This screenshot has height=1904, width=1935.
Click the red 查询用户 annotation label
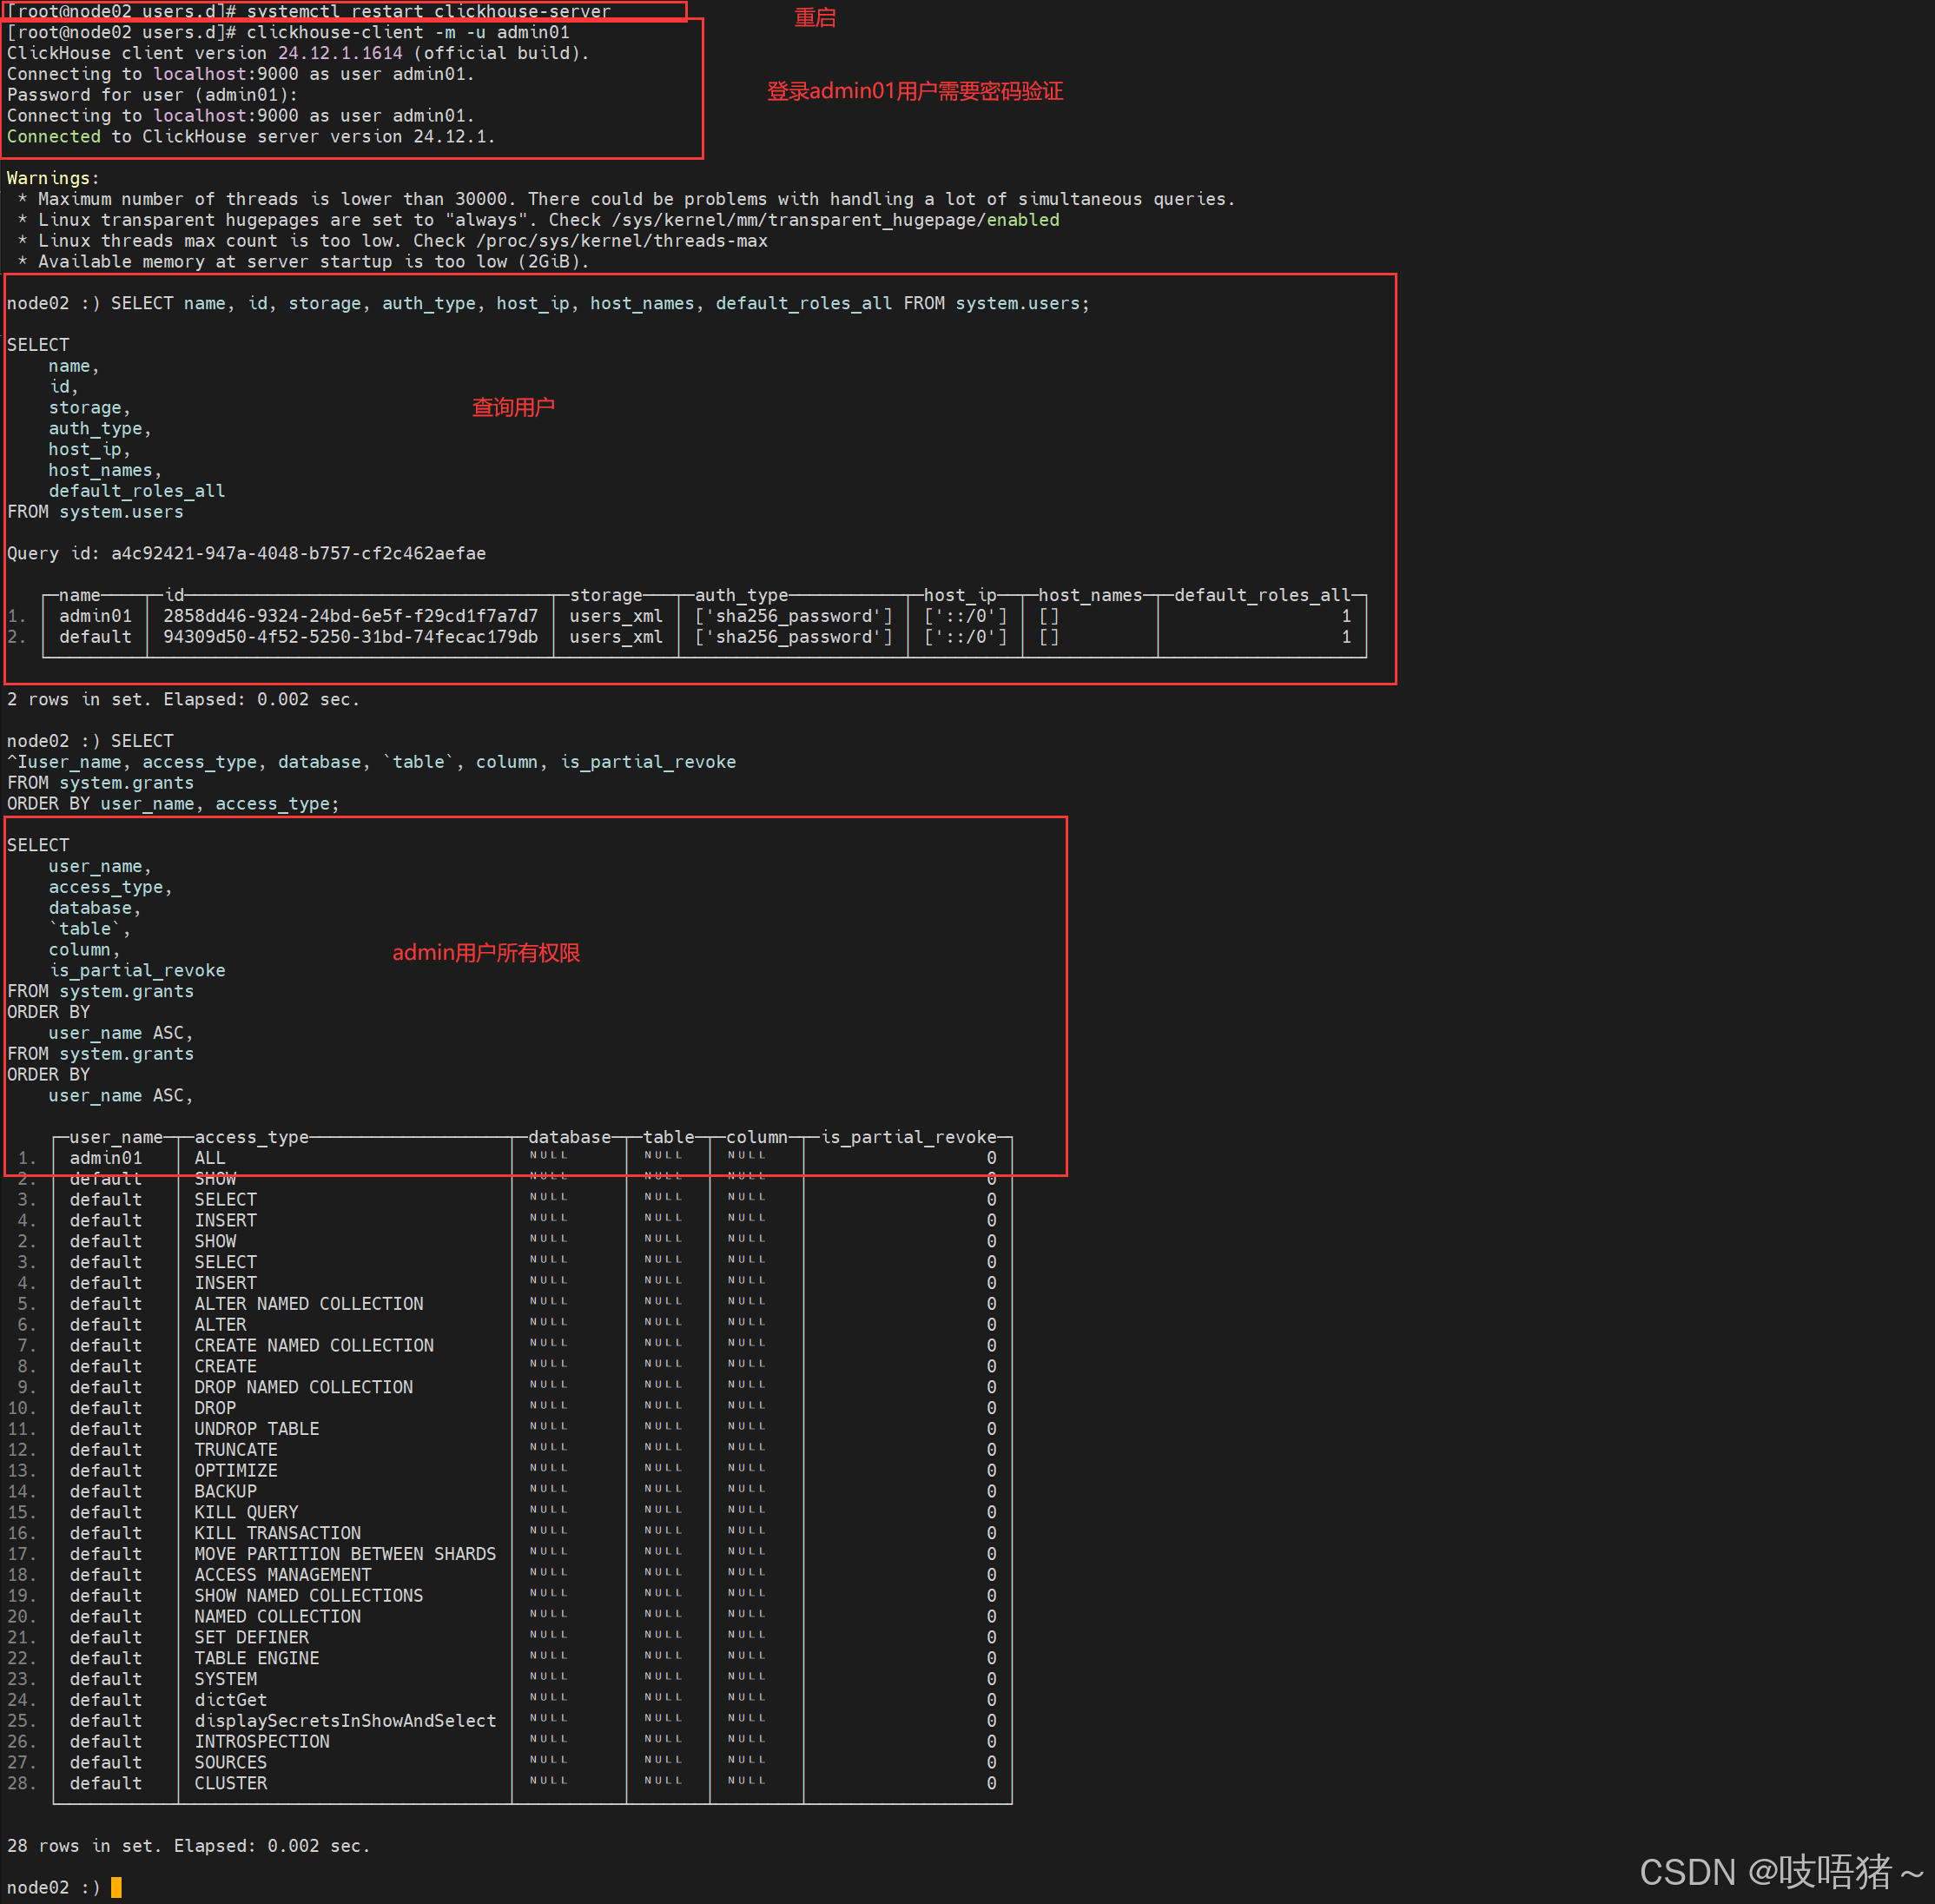pyautogui.click(x=512, y=408)
